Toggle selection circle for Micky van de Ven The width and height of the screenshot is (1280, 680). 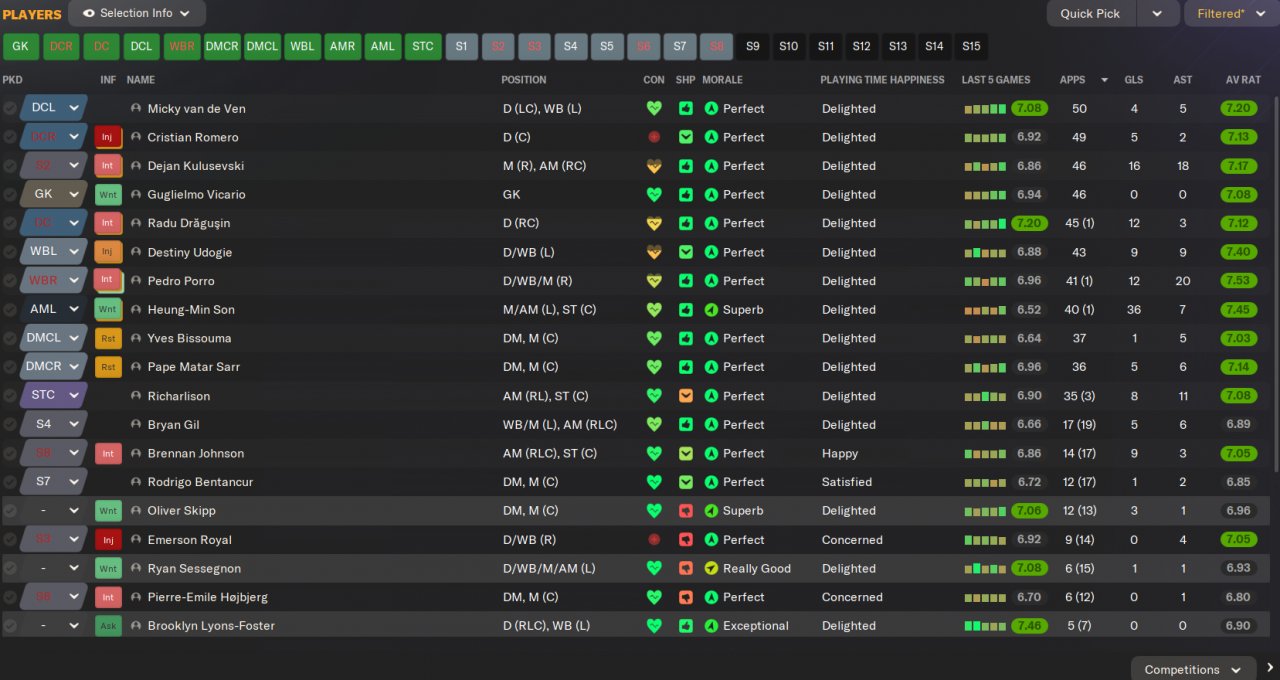click(10, 108)
